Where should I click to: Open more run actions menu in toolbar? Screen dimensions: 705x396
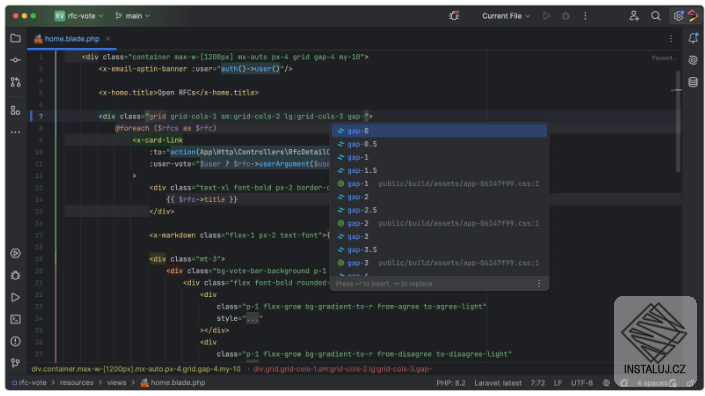(585, 16)
